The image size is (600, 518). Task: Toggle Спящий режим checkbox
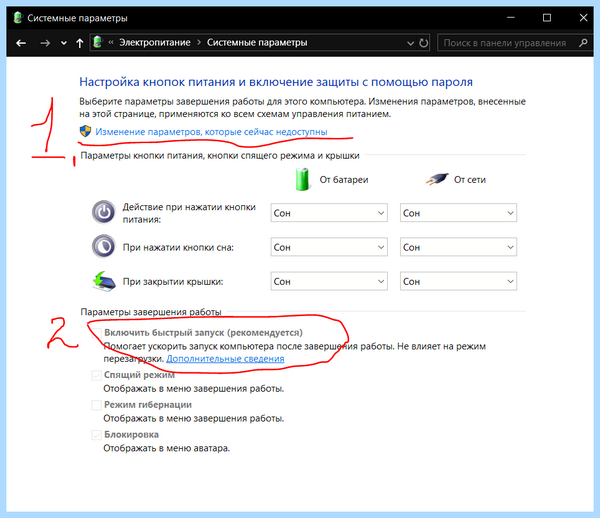click(96, 375)
